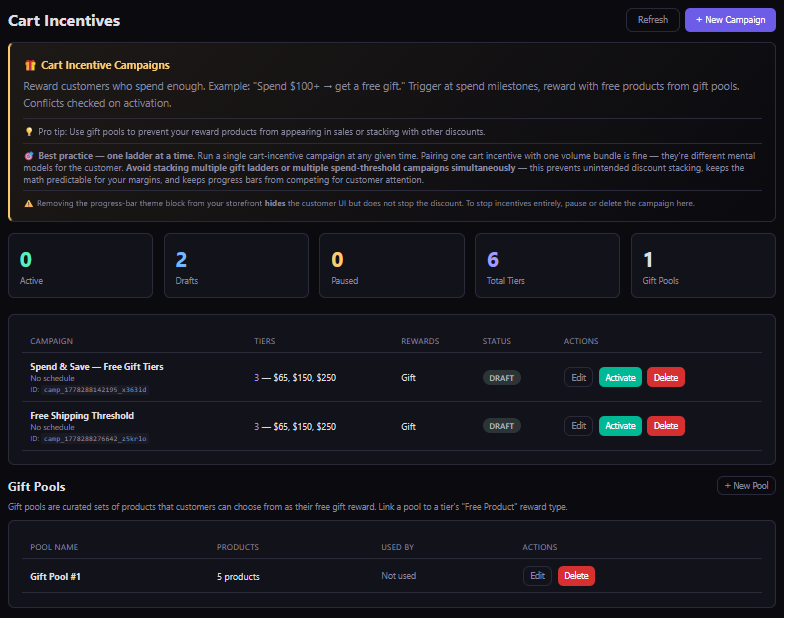Screen dimensions: 785x618
Task: Click No schedule under Free Shipping Threshold
Action: point(52,427)
